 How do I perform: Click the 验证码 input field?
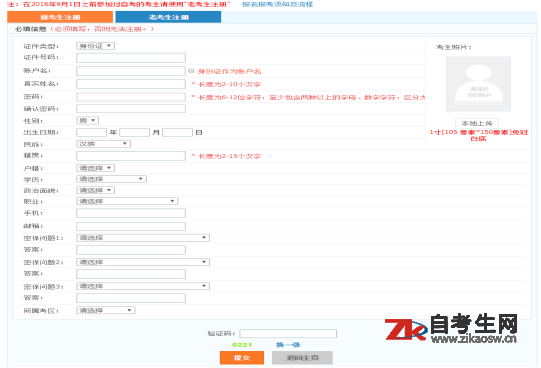click(288, 334)
